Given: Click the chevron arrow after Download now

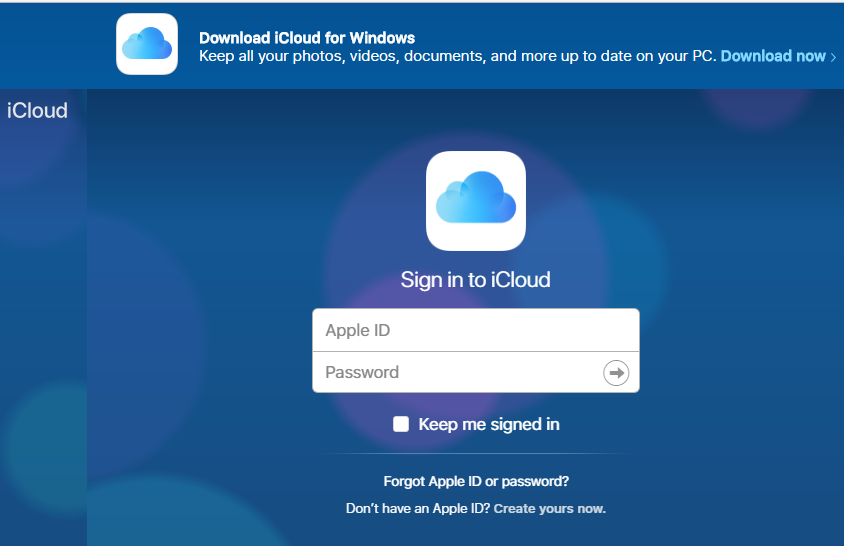Looking at the screenshot, I should pos(833,57).
